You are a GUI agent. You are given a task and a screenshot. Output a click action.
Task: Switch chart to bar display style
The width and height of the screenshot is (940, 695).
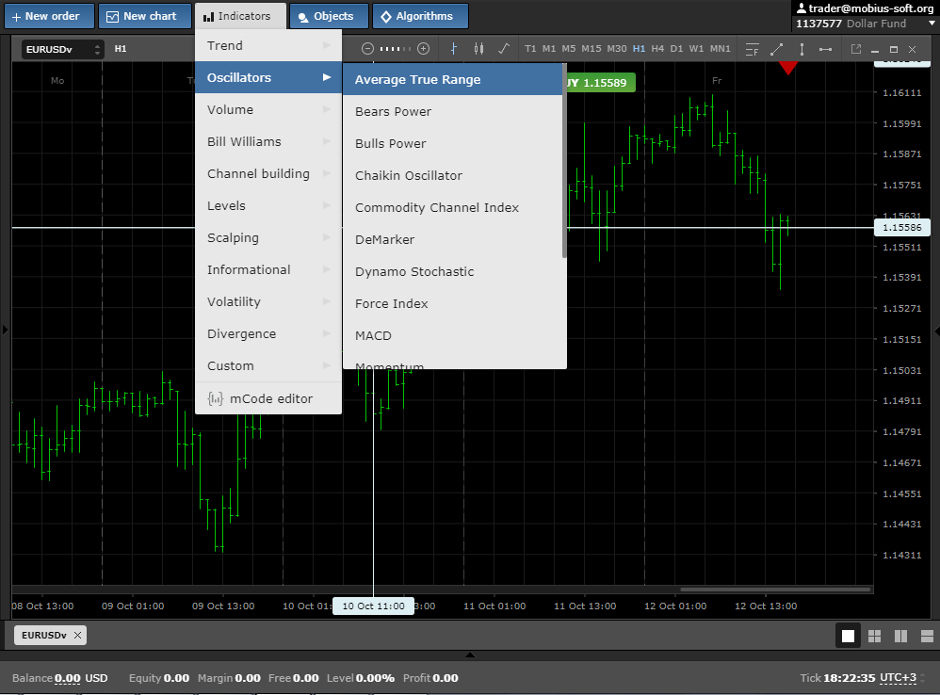453,49
